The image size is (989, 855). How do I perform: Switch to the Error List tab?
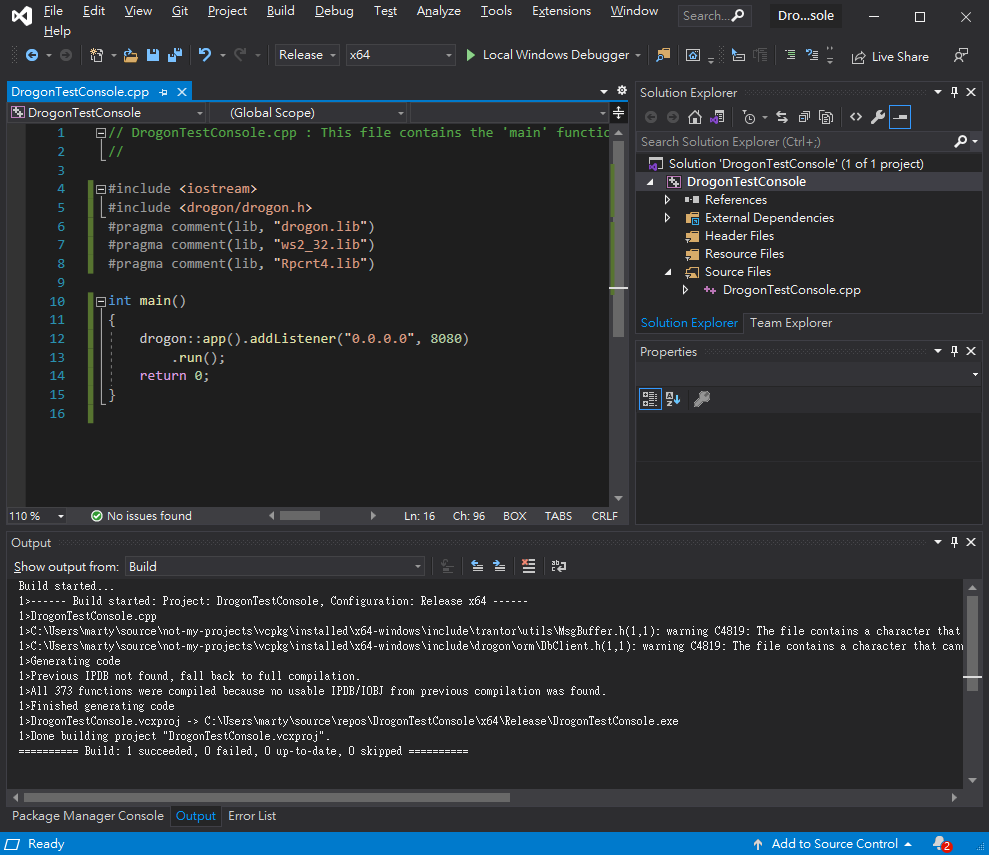[x=251, y=816]
